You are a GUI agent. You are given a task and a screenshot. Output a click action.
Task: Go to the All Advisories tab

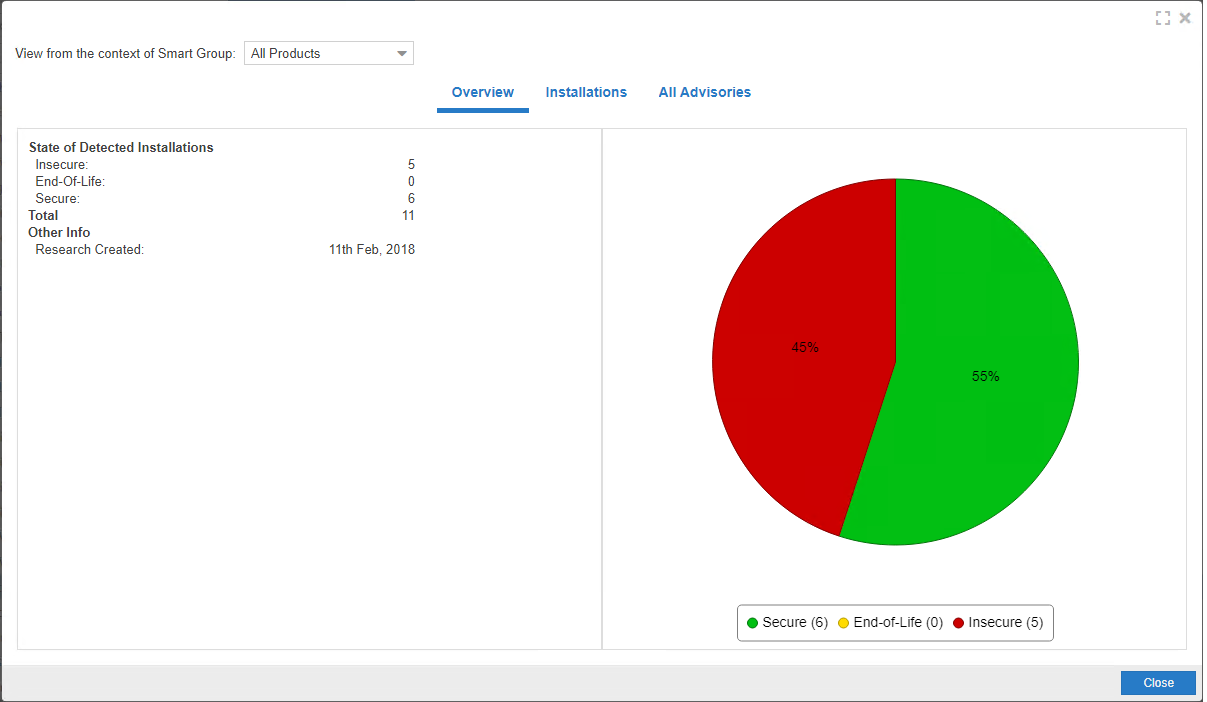[704, 92]
